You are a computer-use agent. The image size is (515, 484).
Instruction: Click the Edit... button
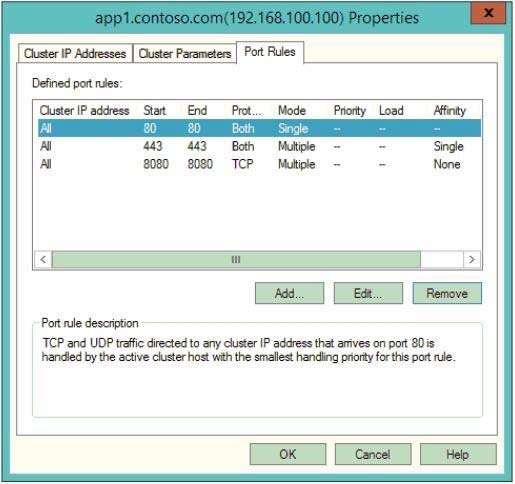tap(368, 293)
